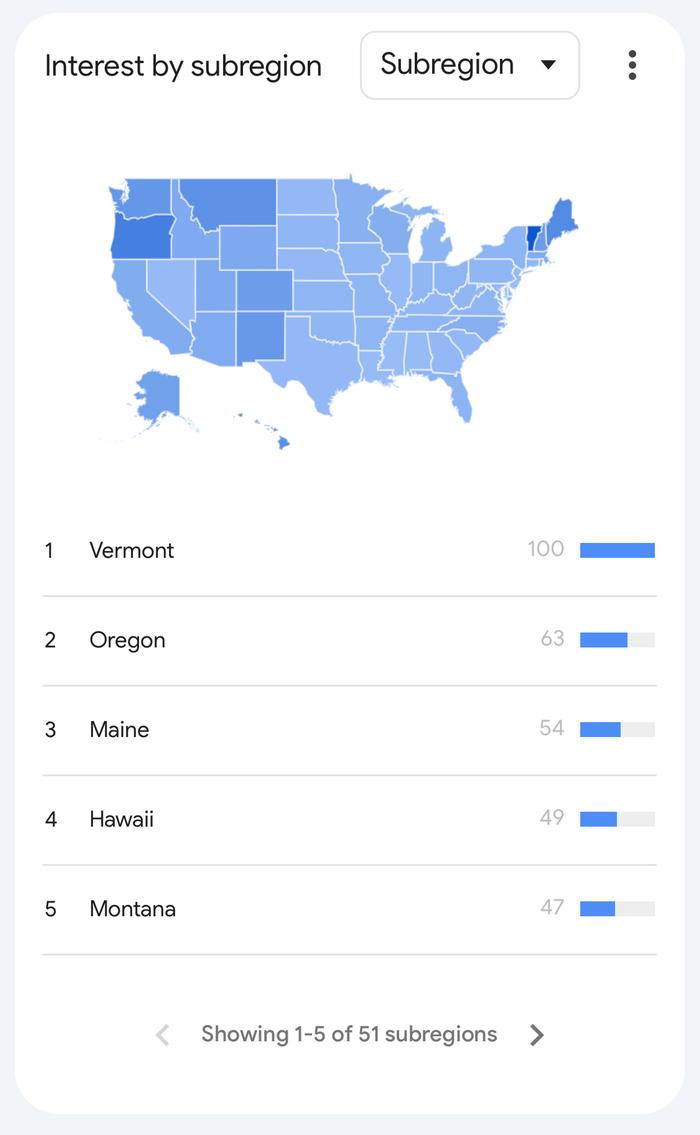
Task: Click Vermont's dark blue map shape
Action: [x=534, y=238]
